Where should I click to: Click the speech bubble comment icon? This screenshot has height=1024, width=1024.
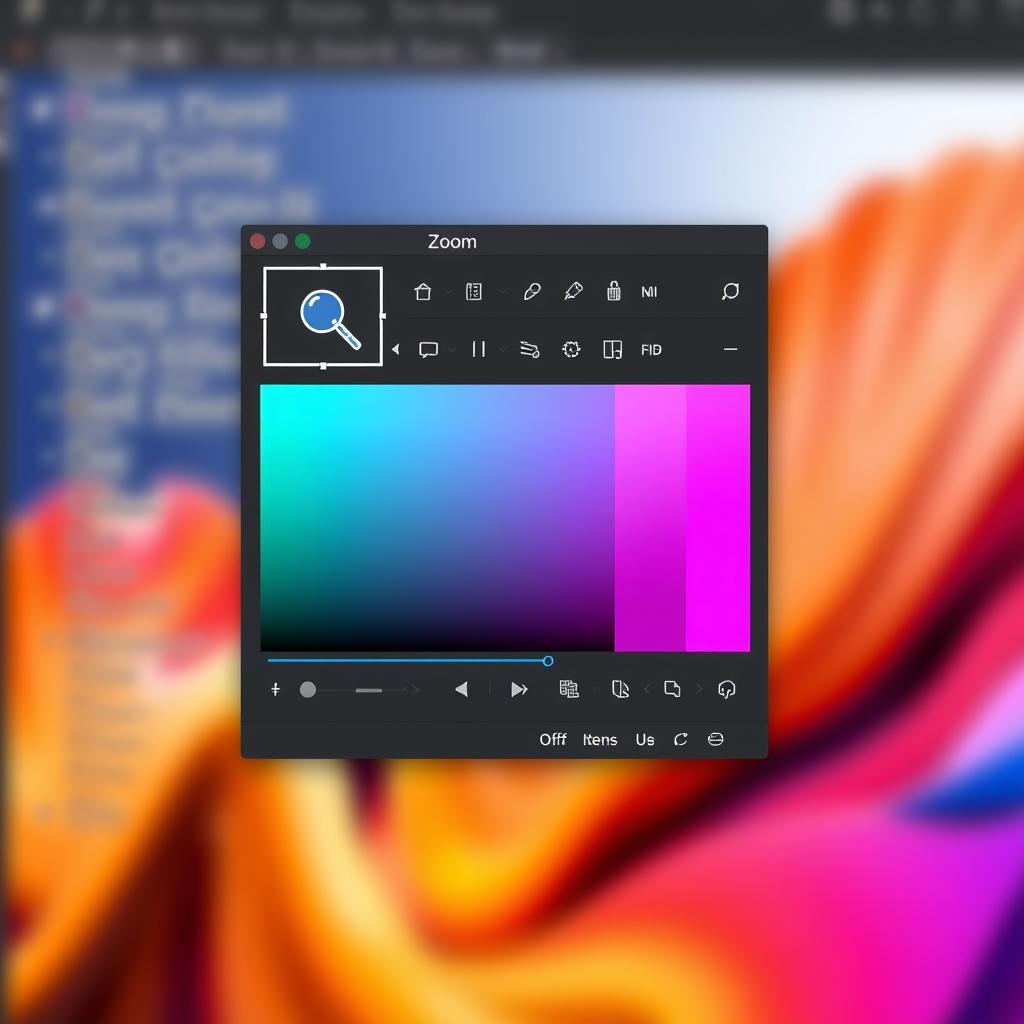point(428,349)
